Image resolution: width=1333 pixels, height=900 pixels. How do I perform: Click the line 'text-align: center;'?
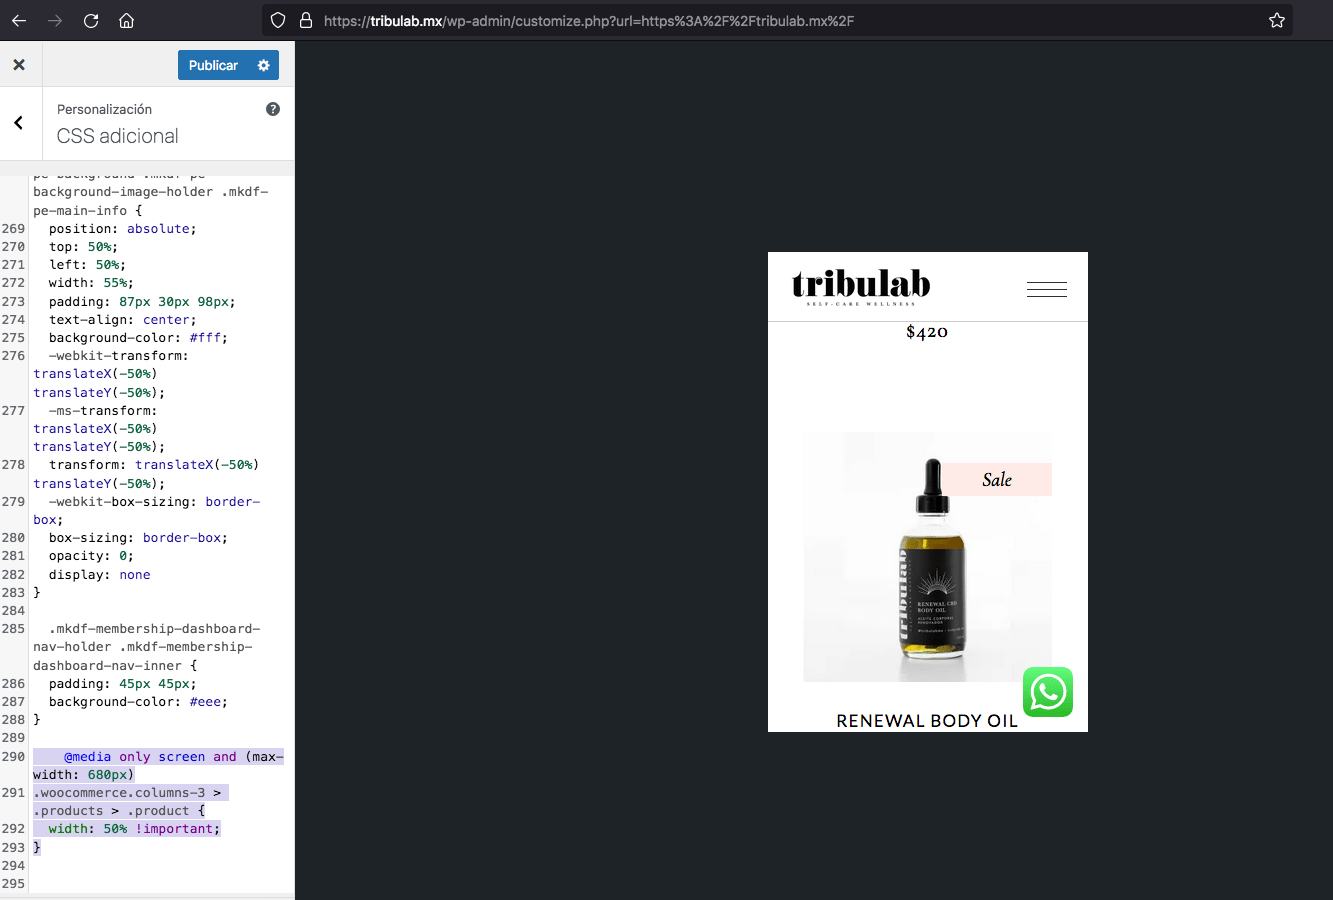point(123,320)
